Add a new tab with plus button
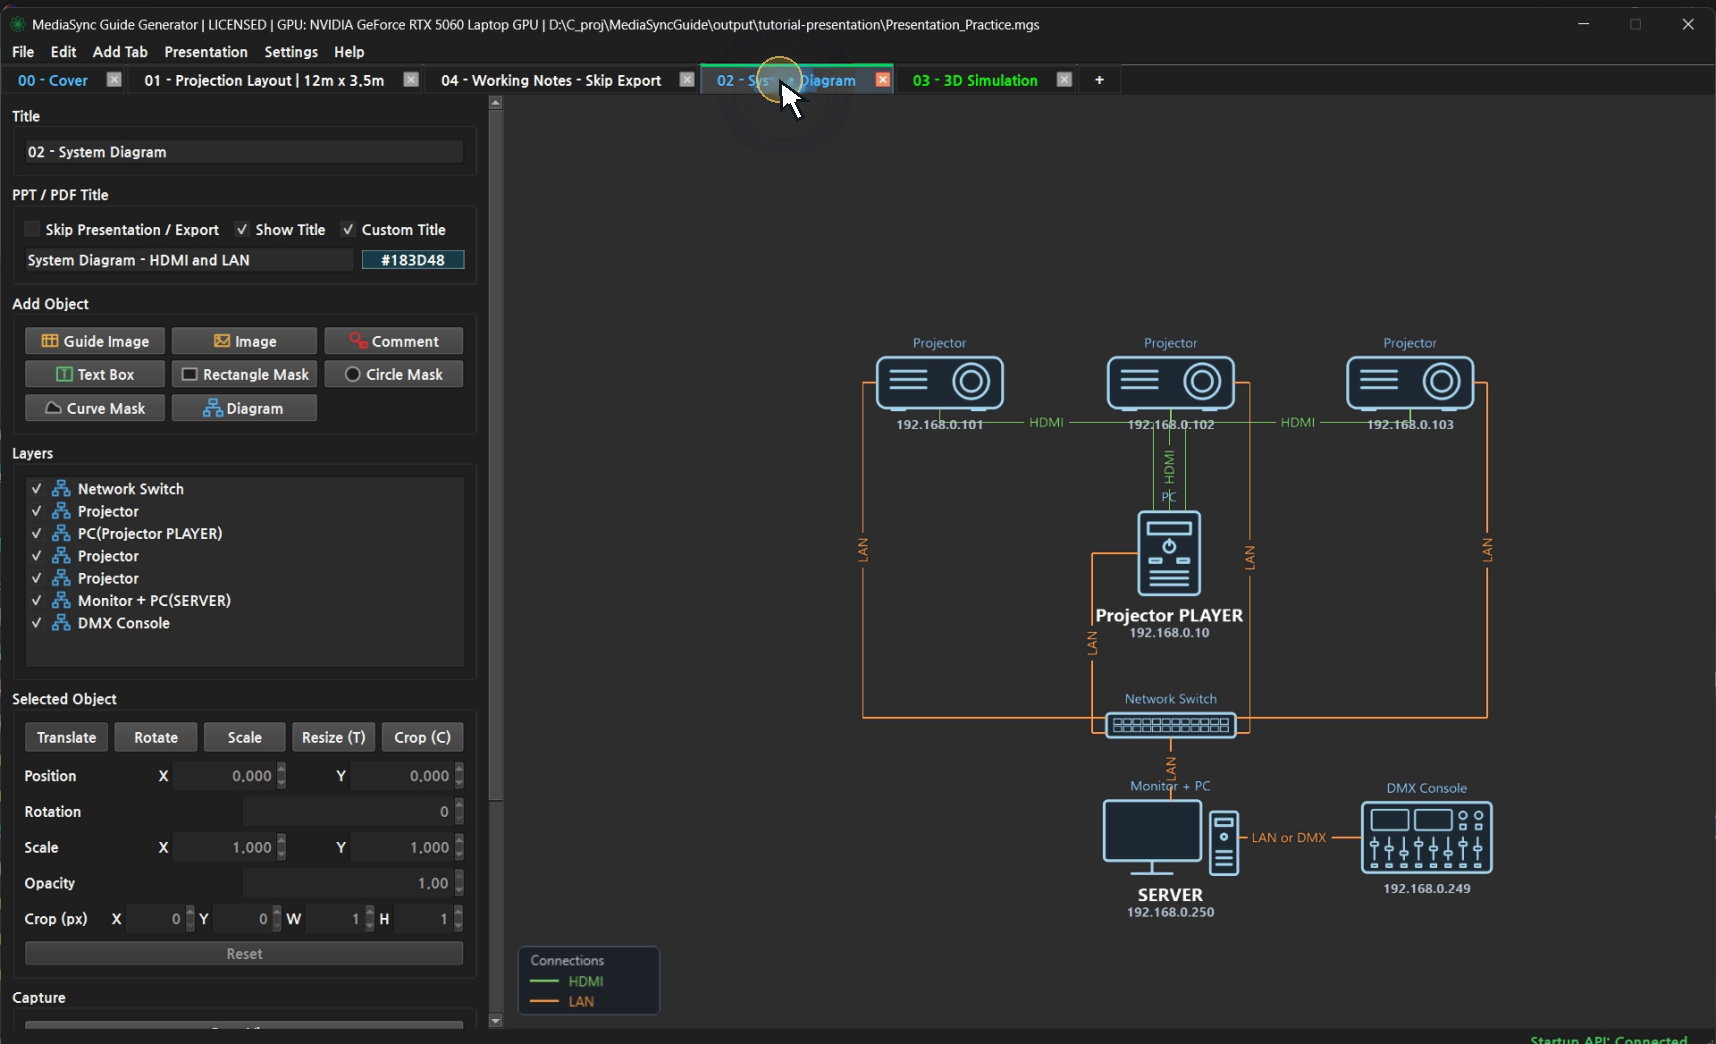 [x=1099, y=80]
